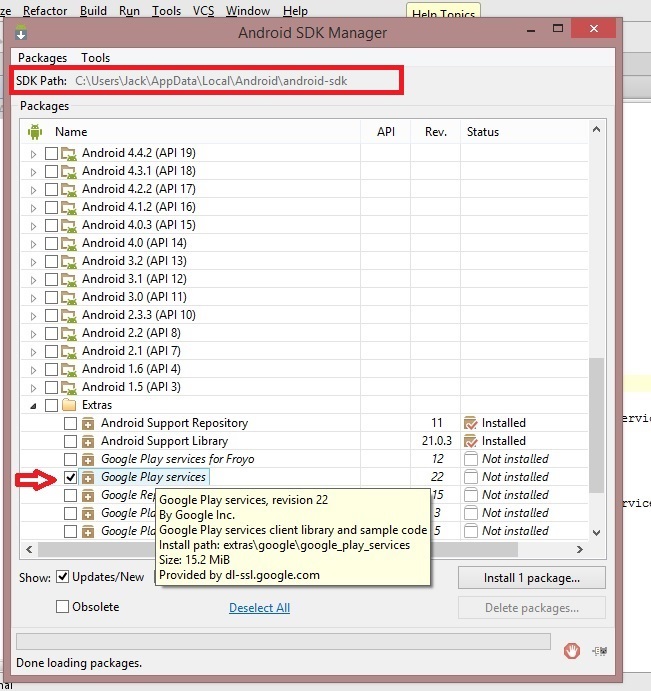
Task: Click the vertical scrollbar down arrow
Action: click(x=596, y=533)
